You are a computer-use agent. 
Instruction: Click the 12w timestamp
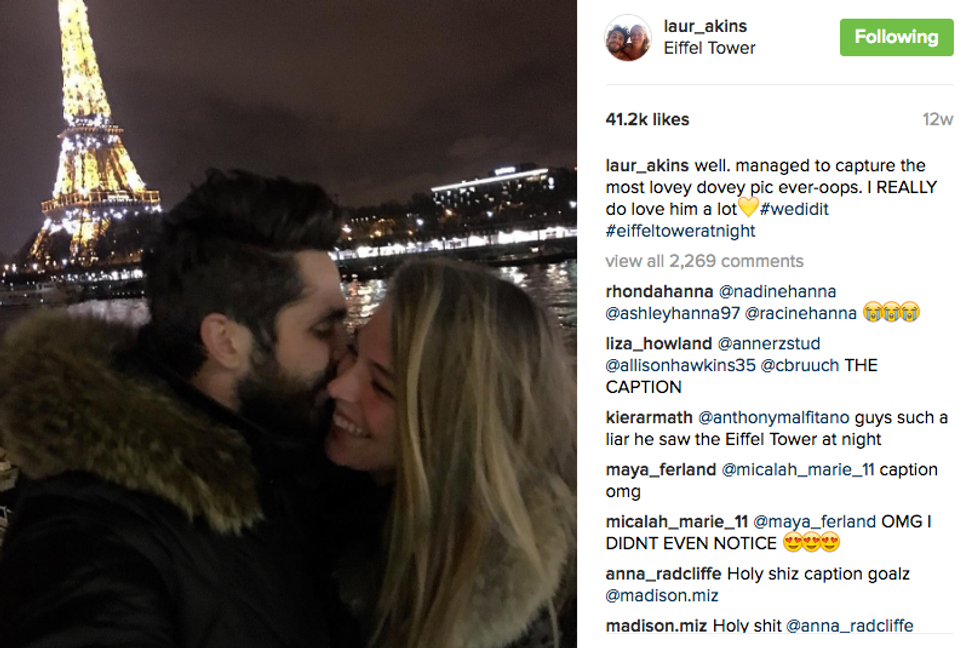point(938,119)
